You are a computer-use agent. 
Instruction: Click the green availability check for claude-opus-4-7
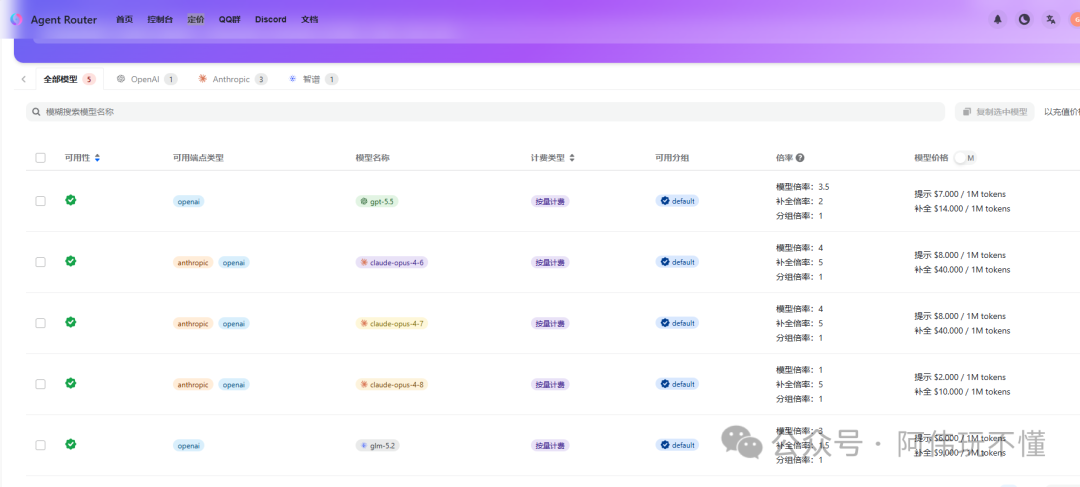(70, 322)
